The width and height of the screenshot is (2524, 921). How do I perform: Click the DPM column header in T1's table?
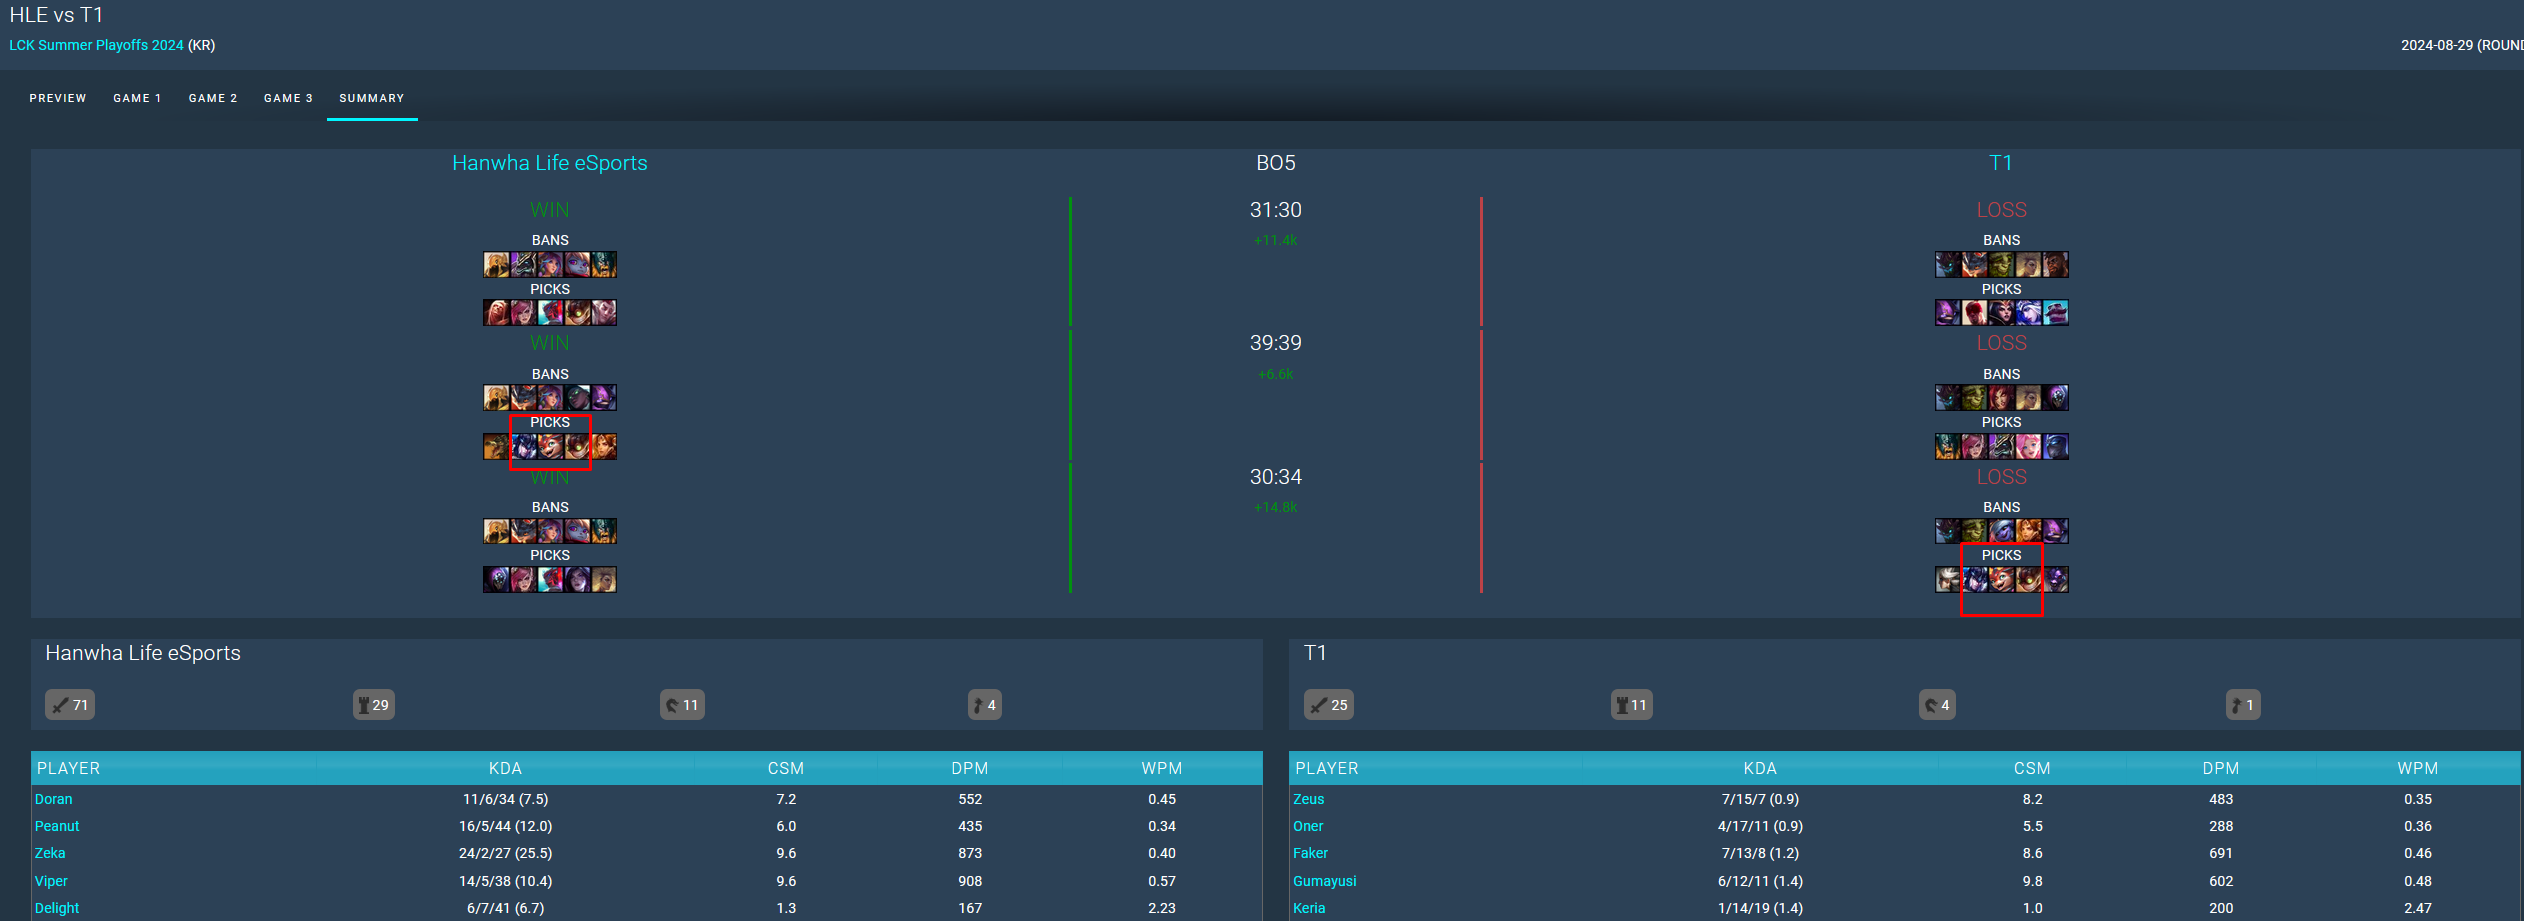click(2220, 768)
